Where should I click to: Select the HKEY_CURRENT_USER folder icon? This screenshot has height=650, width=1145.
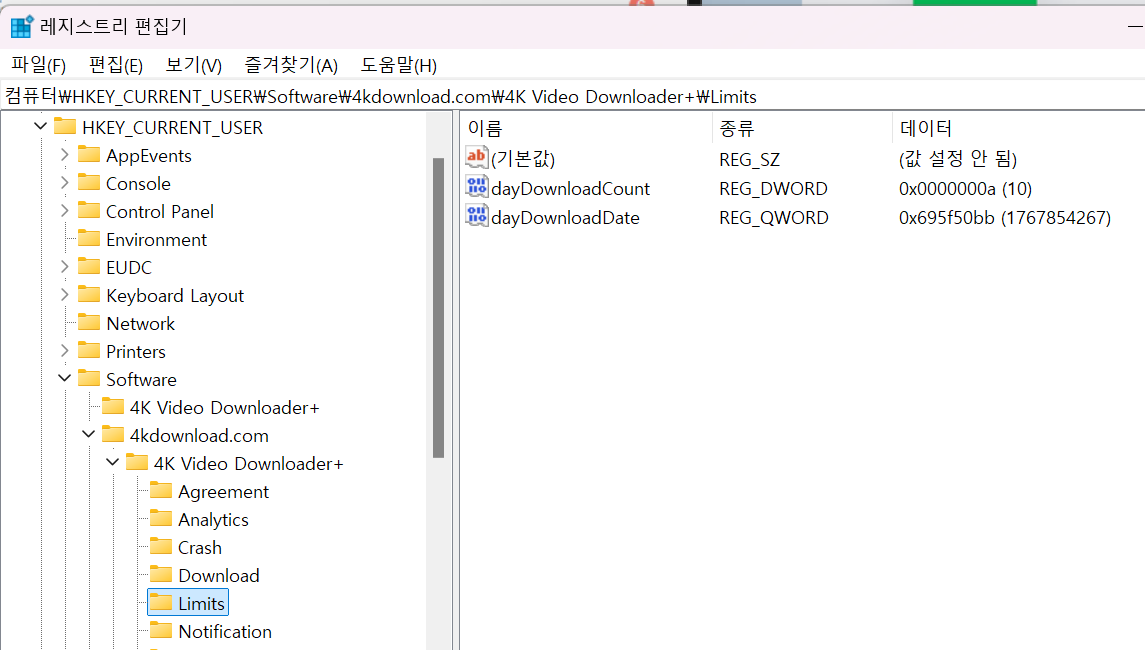click(65, 126)
